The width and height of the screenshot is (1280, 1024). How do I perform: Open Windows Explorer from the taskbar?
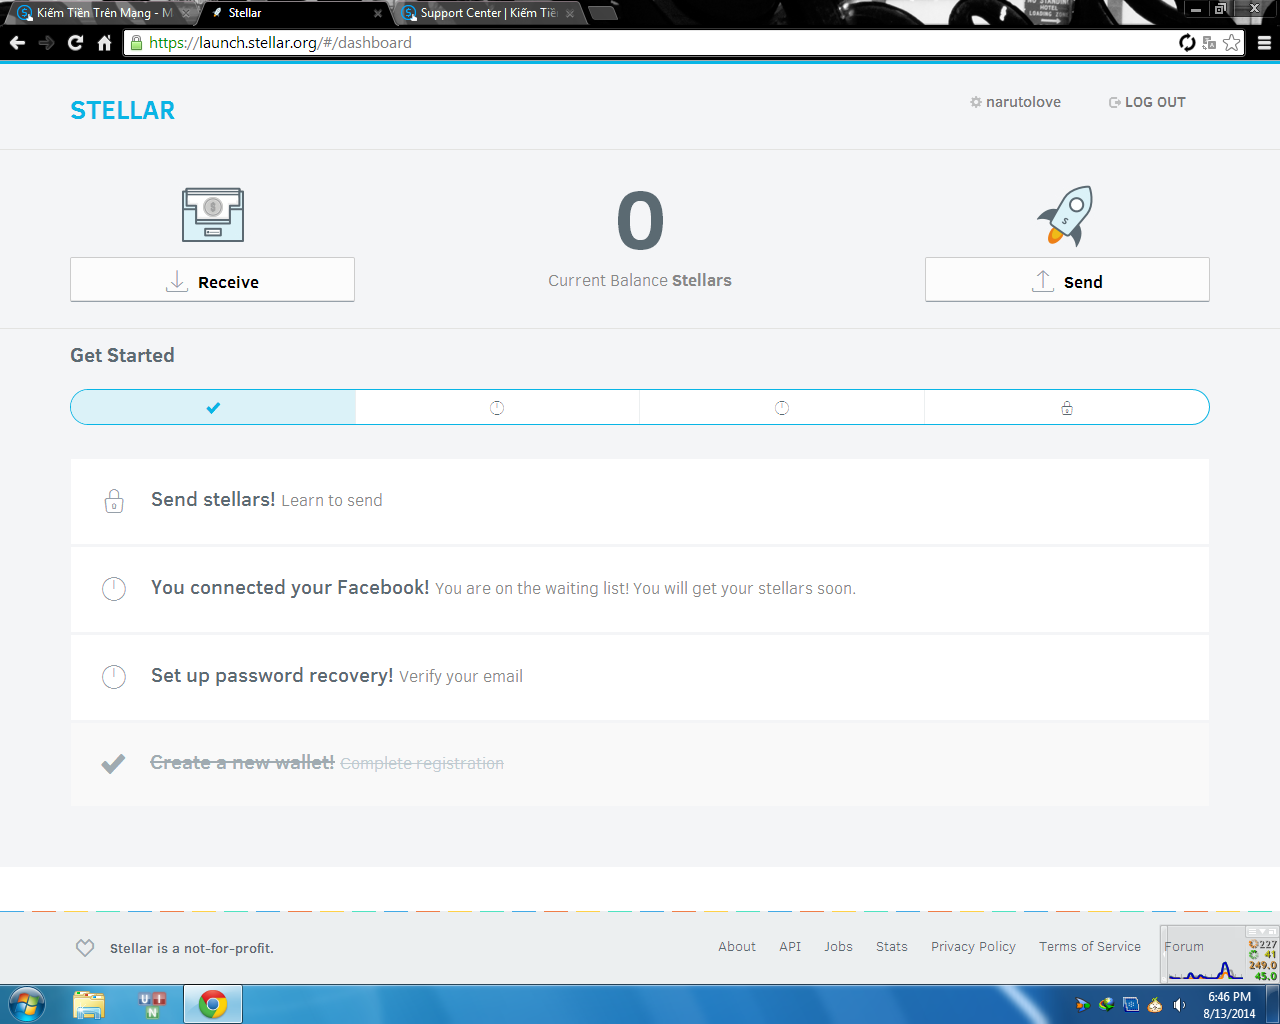click(x=89, y=1004)
